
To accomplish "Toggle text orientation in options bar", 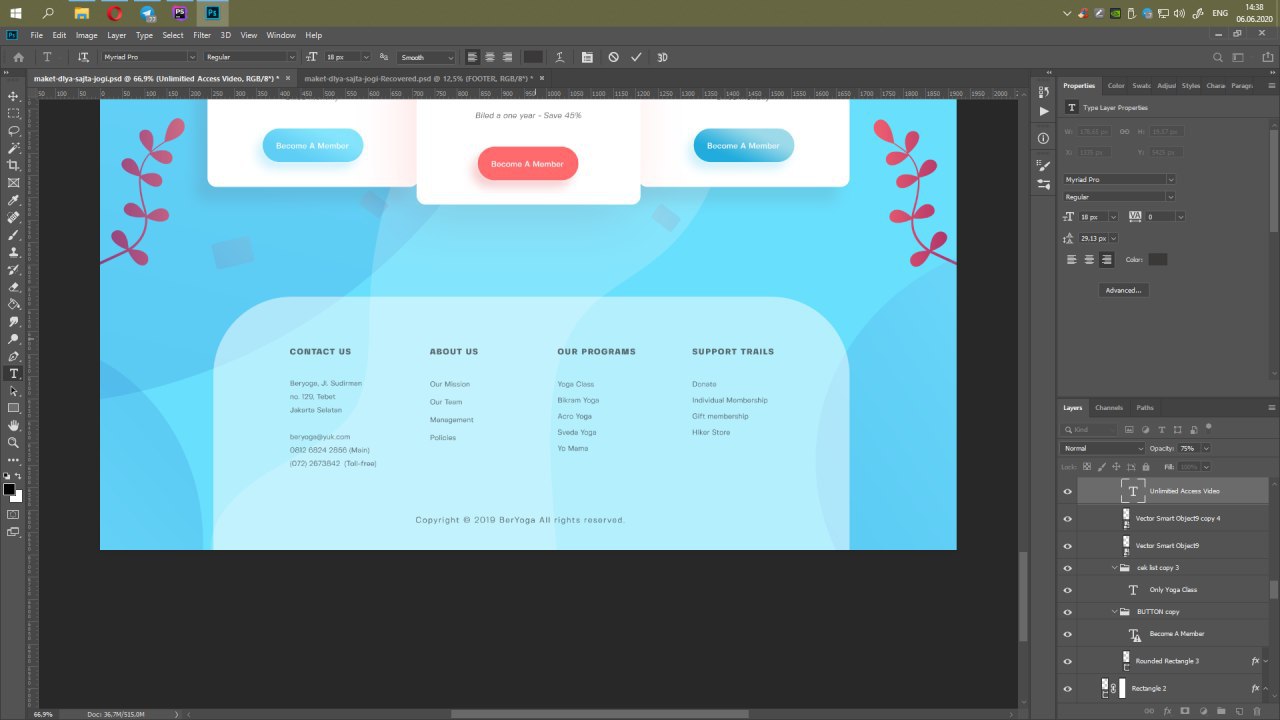I will (83, 57).
